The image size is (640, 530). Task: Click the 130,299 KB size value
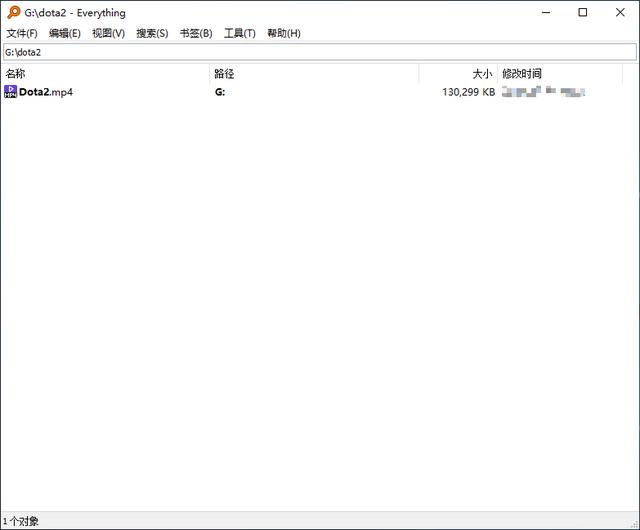(469, 92)
